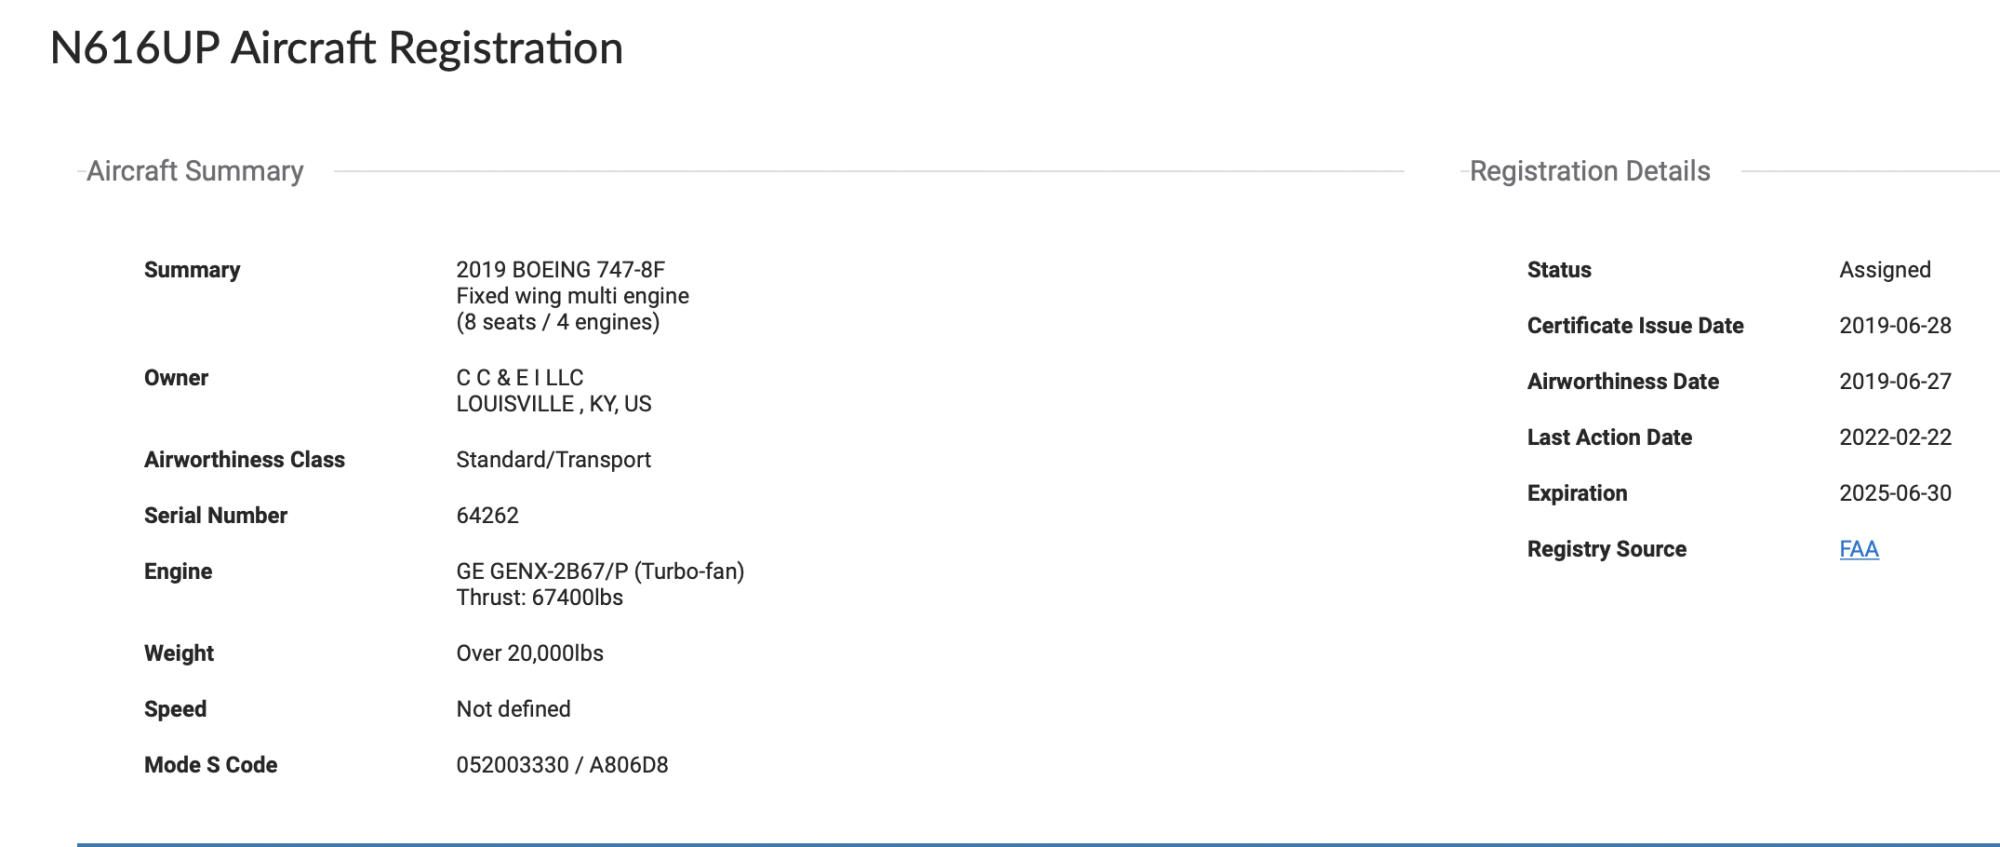Viewport: 2000px width, 847px height.
Task: Select the Registration Details section title
Action: pos(1590,171)
